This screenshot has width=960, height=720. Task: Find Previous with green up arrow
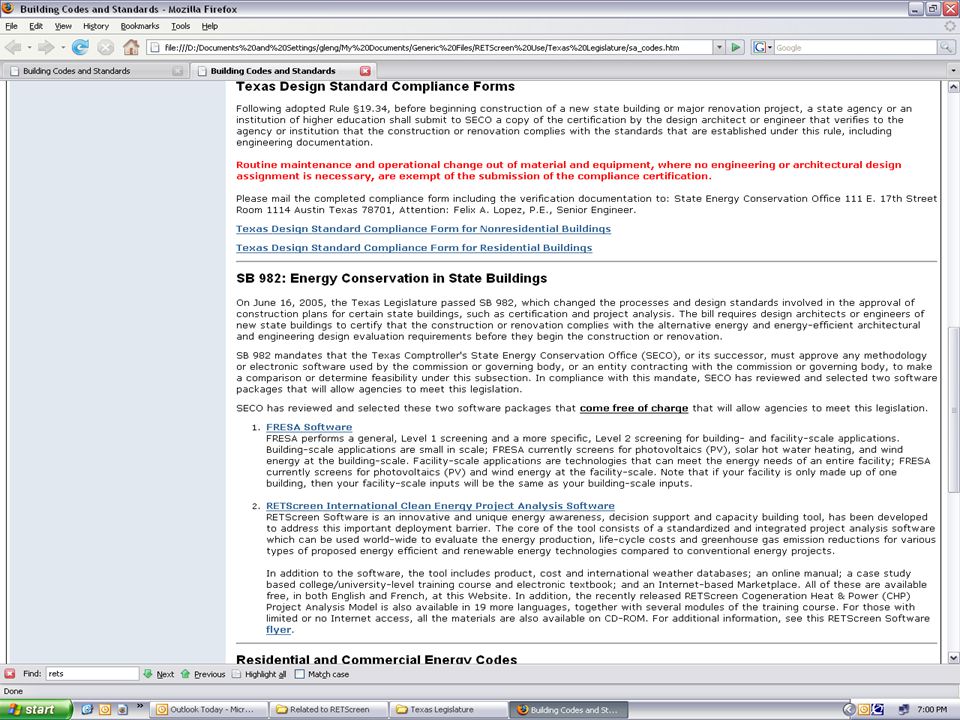point(186,673)
